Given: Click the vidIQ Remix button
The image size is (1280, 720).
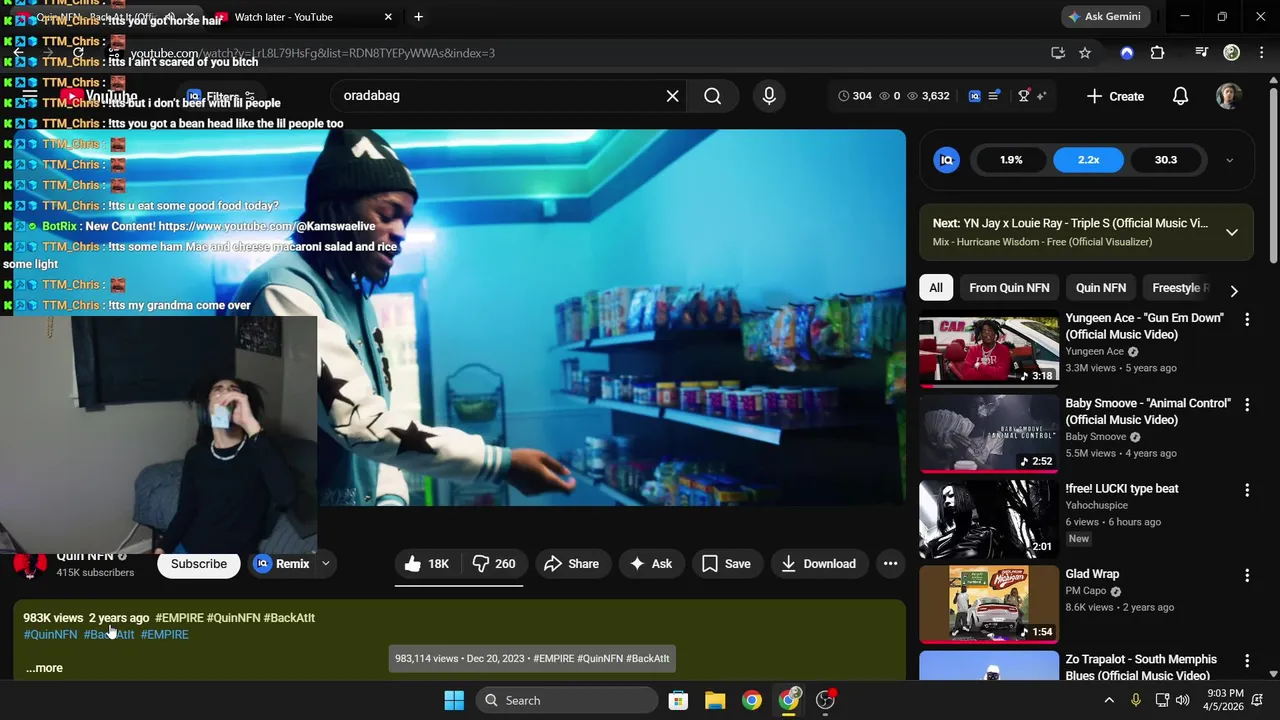Looking at the screenshot, I should coord(282,564).
